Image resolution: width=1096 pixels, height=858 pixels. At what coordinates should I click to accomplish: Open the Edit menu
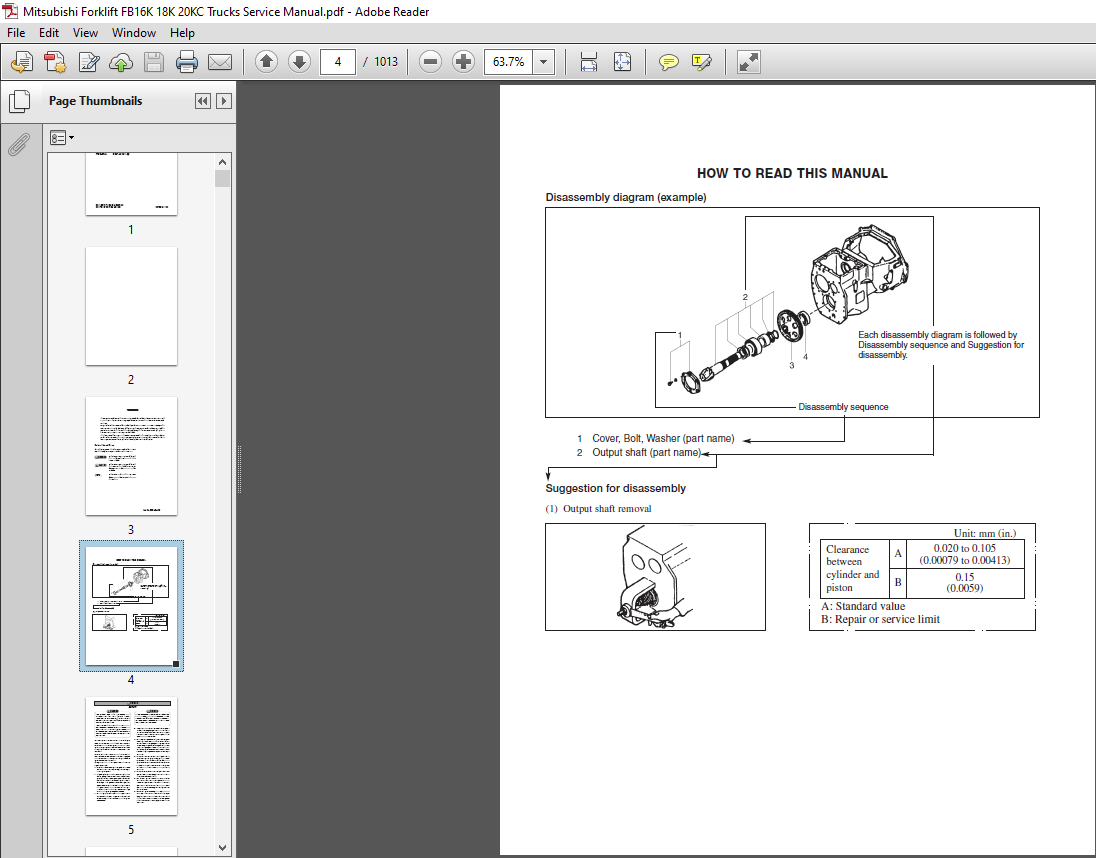pos(49,33)
